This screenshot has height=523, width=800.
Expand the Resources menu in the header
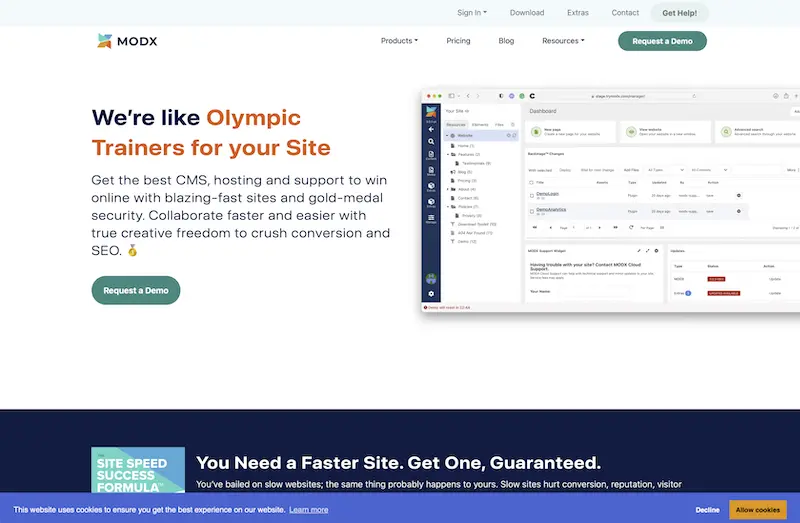(563, 41)
